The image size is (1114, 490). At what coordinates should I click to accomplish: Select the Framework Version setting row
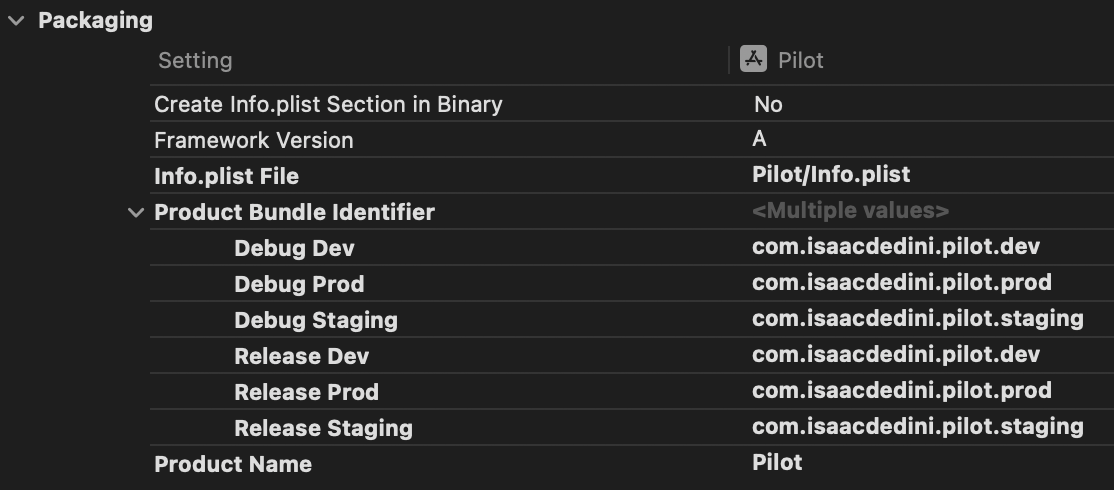(253, 140)
